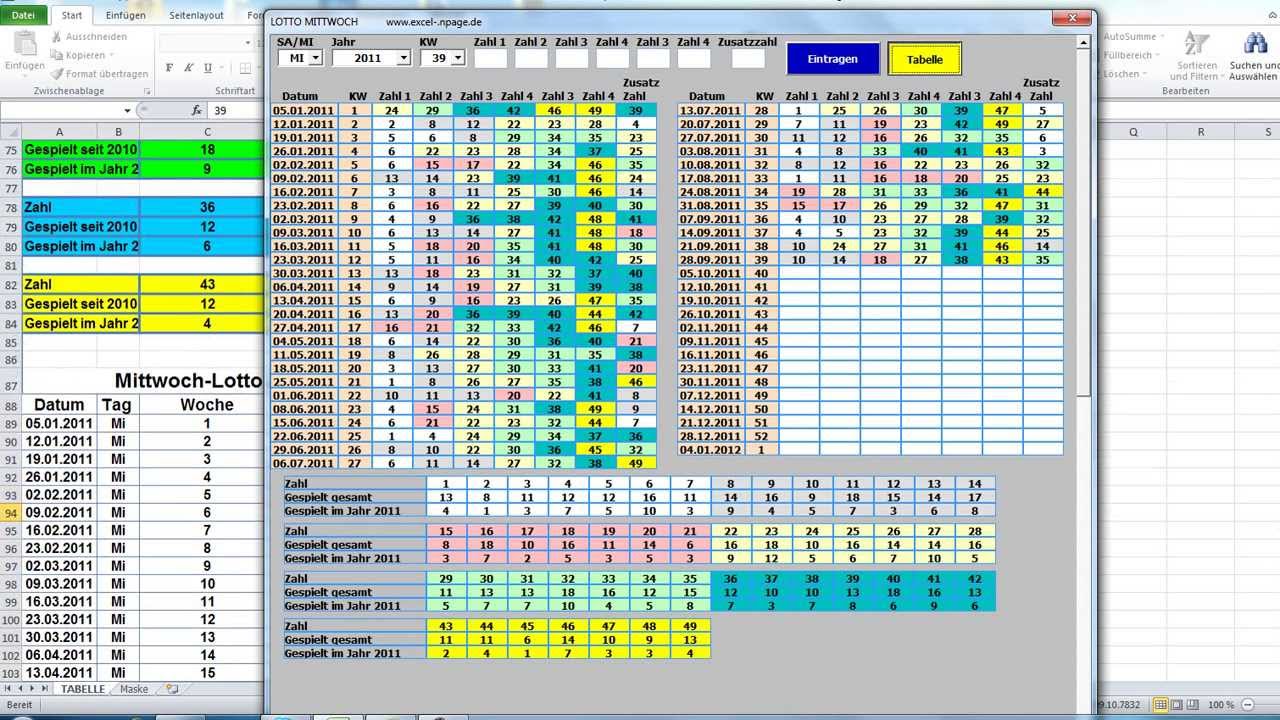Open the Jahr 2011 combo box dropdown
This screenshot has width=1280, height=720.
click(x=403, y=59)
